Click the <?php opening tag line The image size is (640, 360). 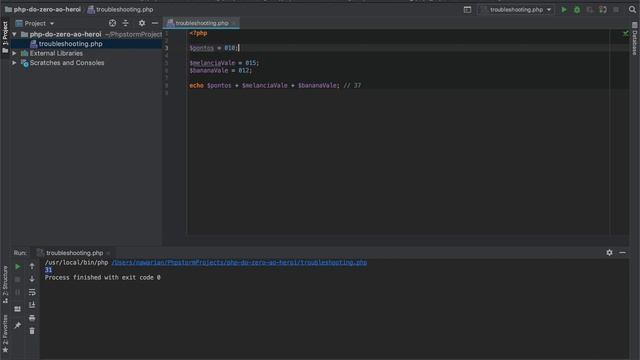198,33
